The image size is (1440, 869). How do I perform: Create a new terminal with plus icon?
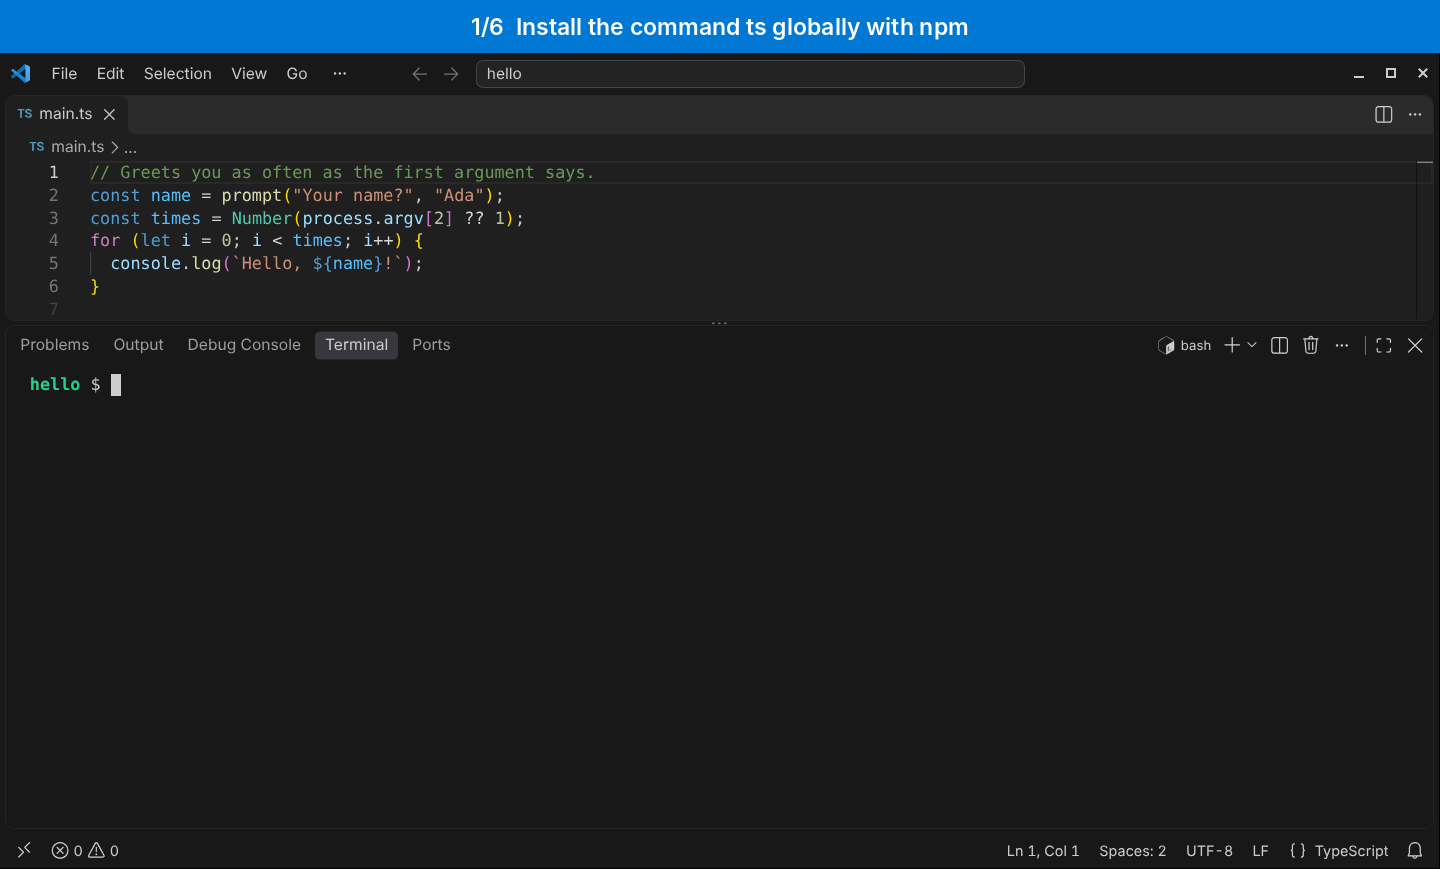coord(1232,345)
